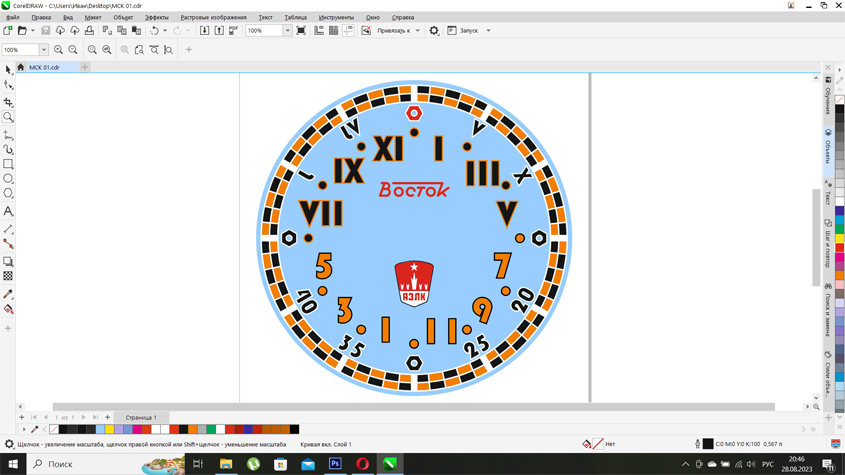Screen dimensions: 845x475
Task: Toggle the rulers display
Action: pyautogui.click(x=319, y=31)
